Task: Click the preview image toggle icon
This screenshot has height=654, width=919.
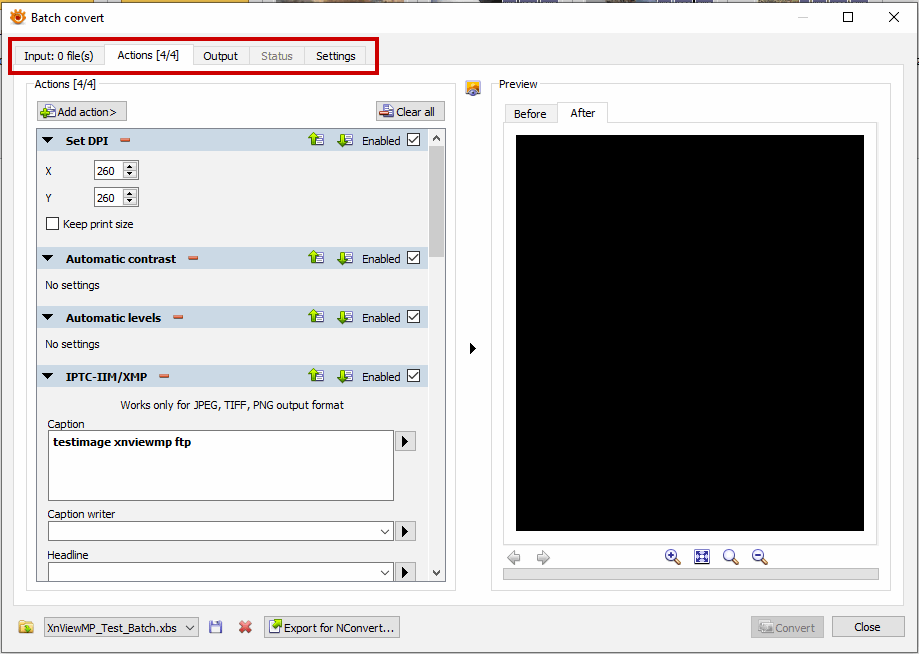Action: click(473, 88)
